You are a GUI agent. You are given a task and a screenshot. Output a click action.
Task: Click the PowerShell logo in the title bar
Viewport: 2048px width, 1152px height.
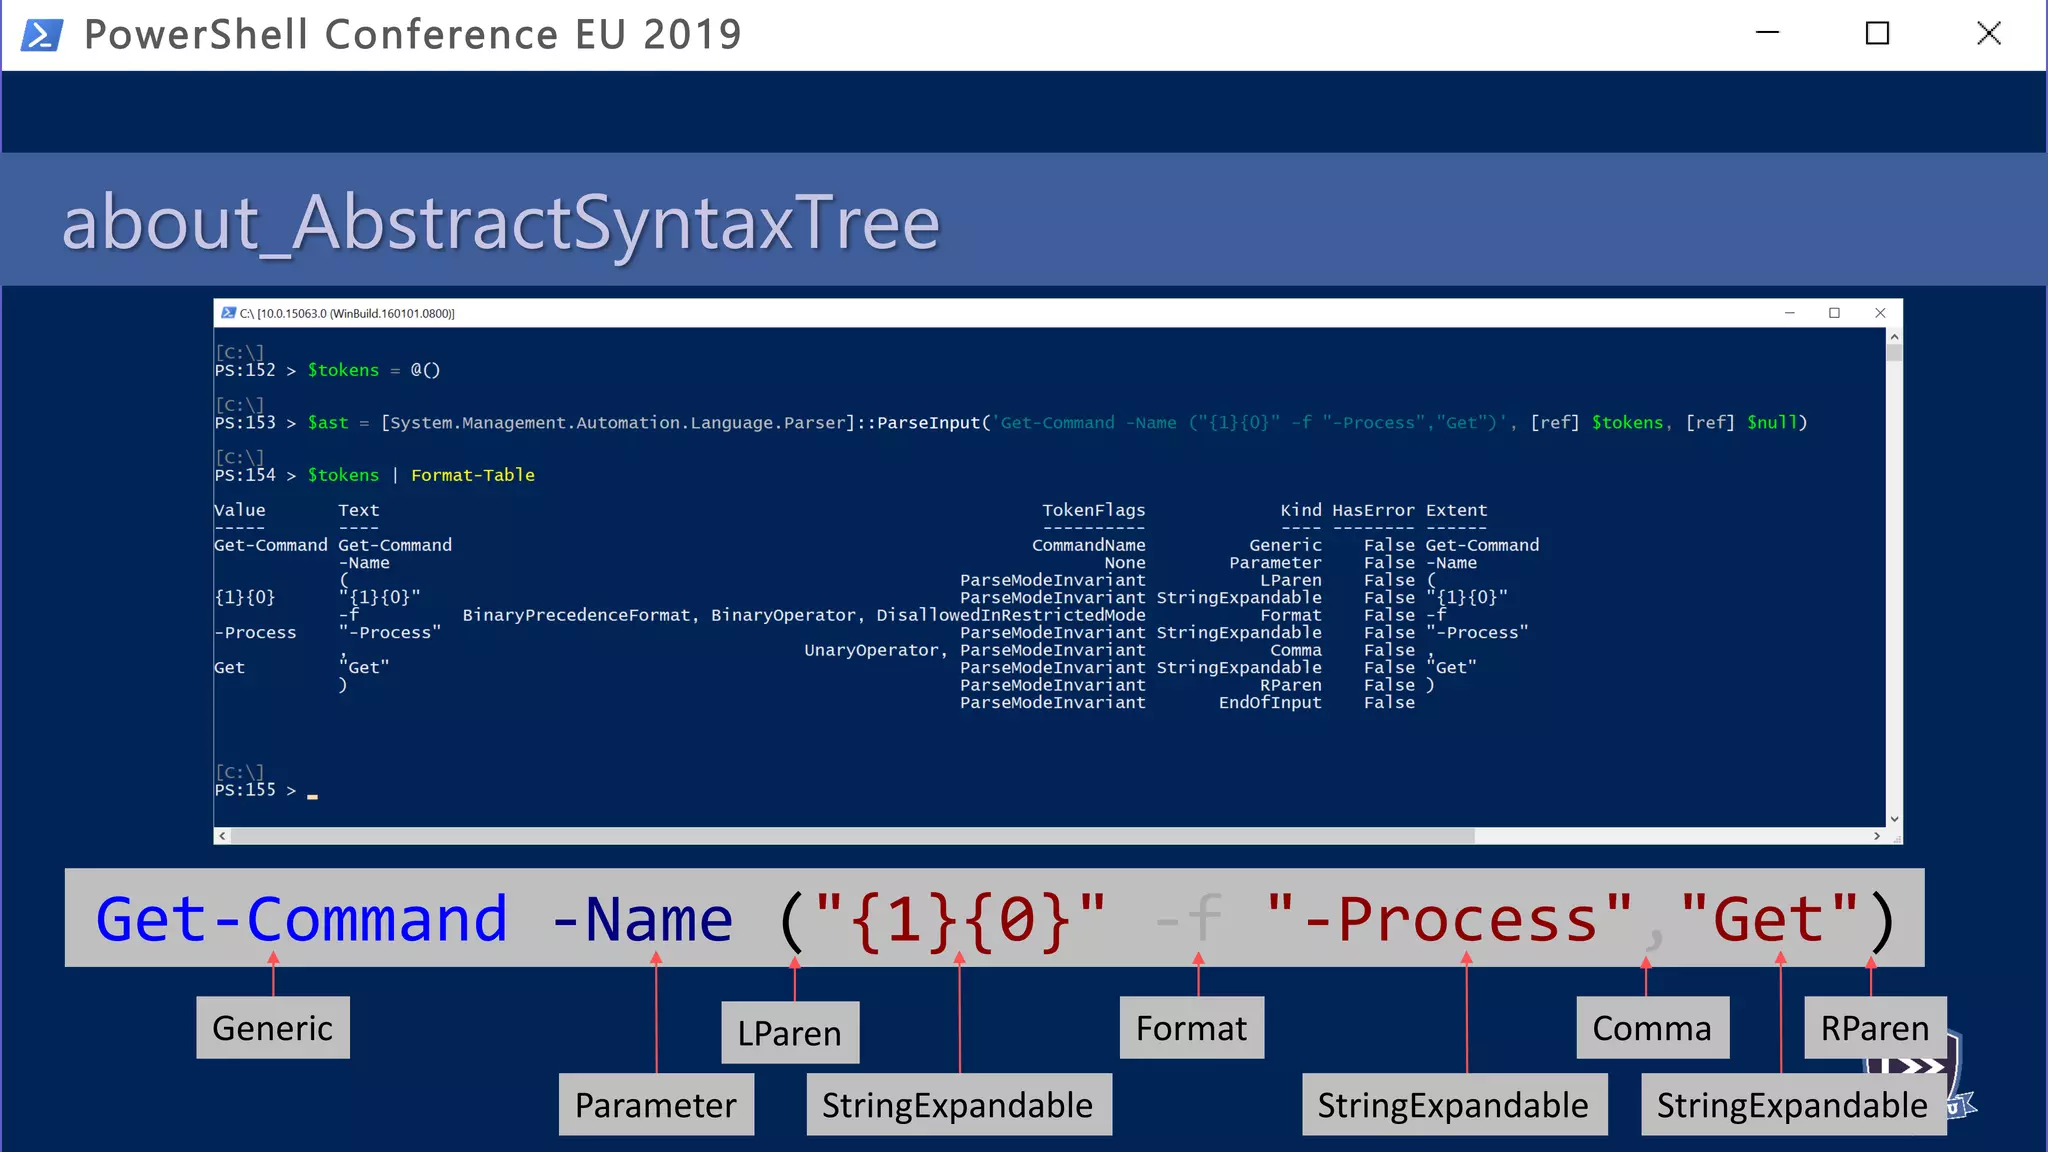(x=42, y=35)
